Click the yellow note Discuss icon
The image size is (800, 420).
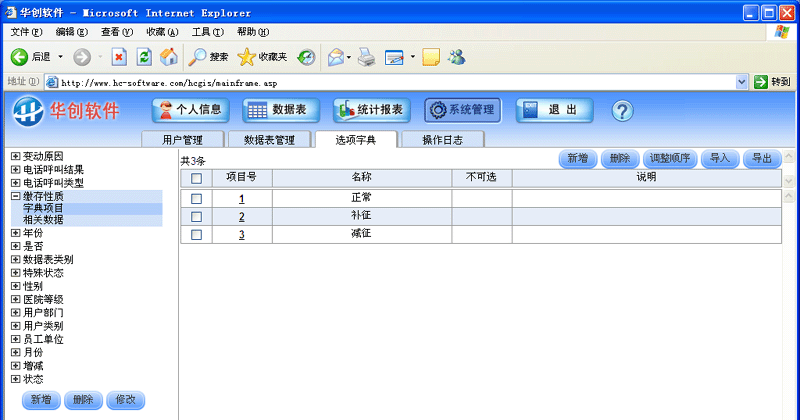(431, 57)
